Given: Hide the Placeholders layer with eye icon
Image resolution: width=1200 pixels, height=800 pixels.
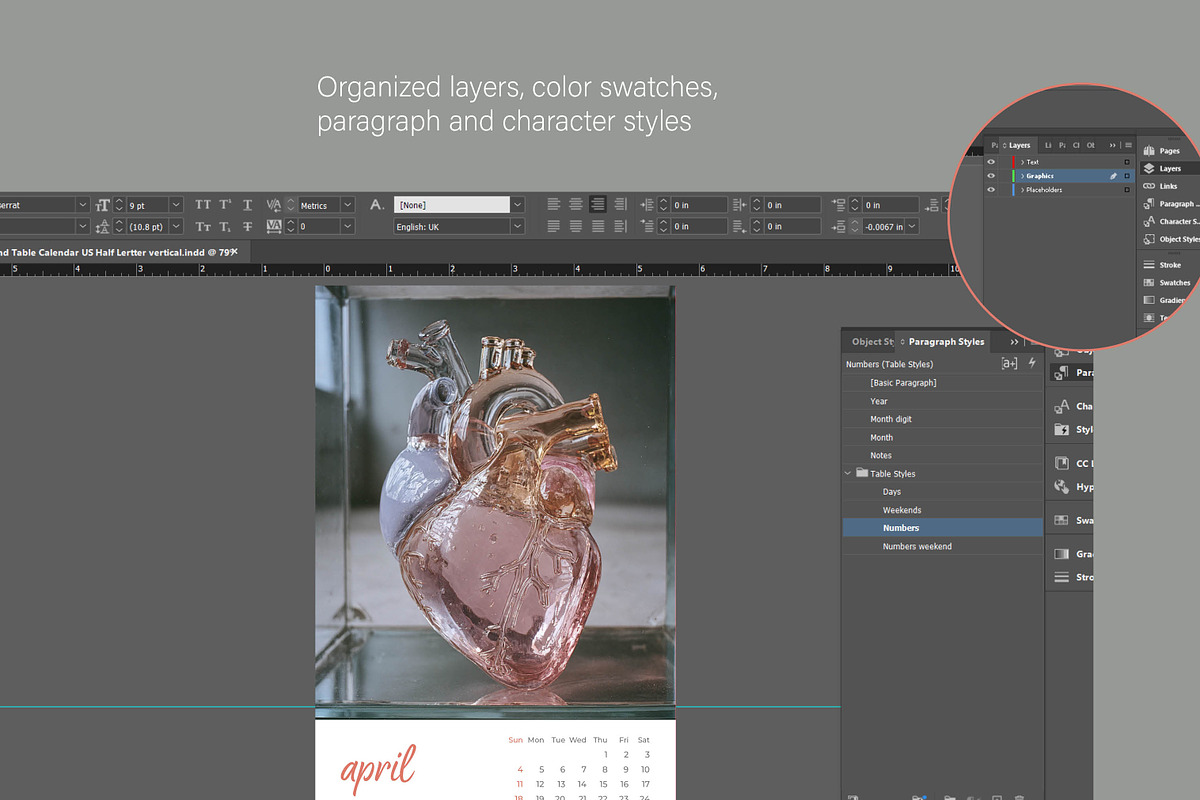Looking at the screenshot, I should tap(991, 190).
